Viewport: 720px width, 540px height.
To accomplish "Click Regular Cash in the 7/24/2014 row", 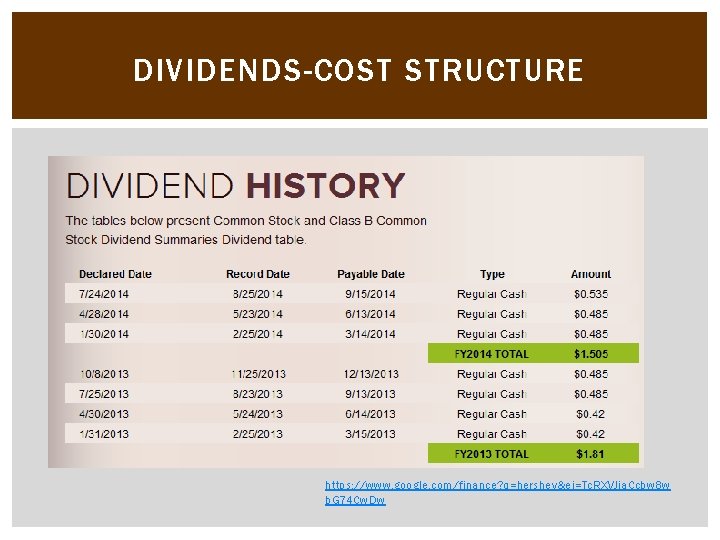I will [491, 294].
